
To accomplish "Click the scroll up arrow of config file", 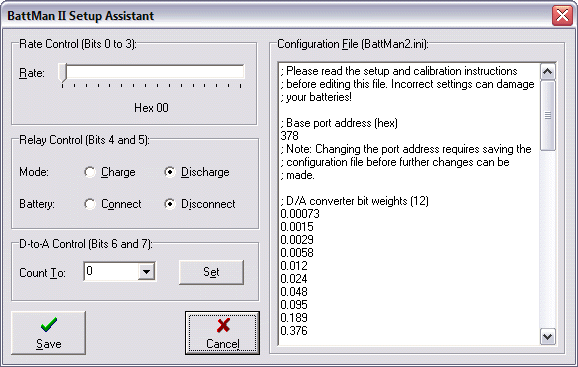I will 547,71.
